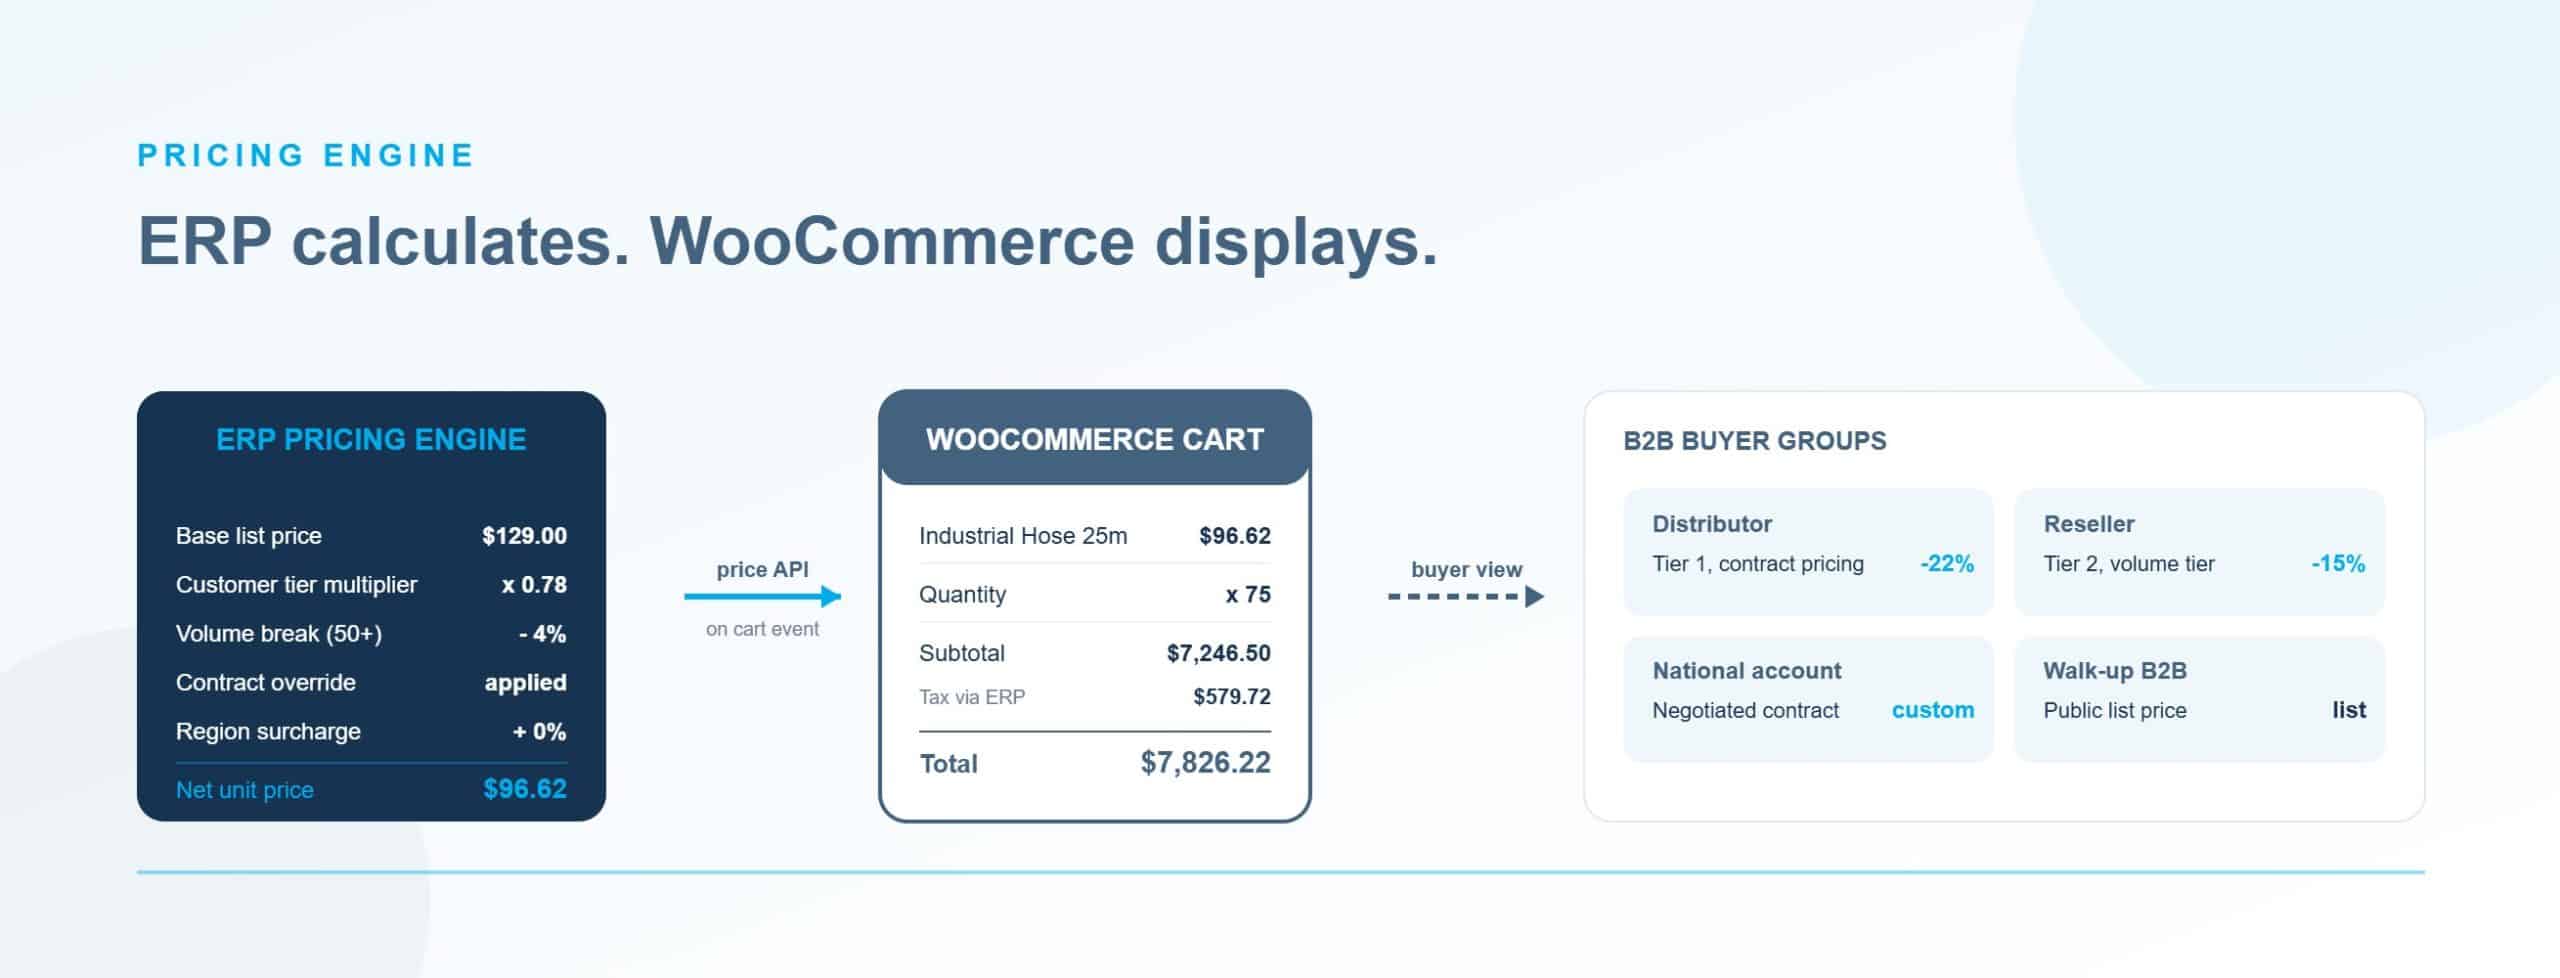This screenshot has width=2560, height=978.
Task: Select the 'Subtotal' cart label
Action: pyautogui.click(x=962, y=653)
